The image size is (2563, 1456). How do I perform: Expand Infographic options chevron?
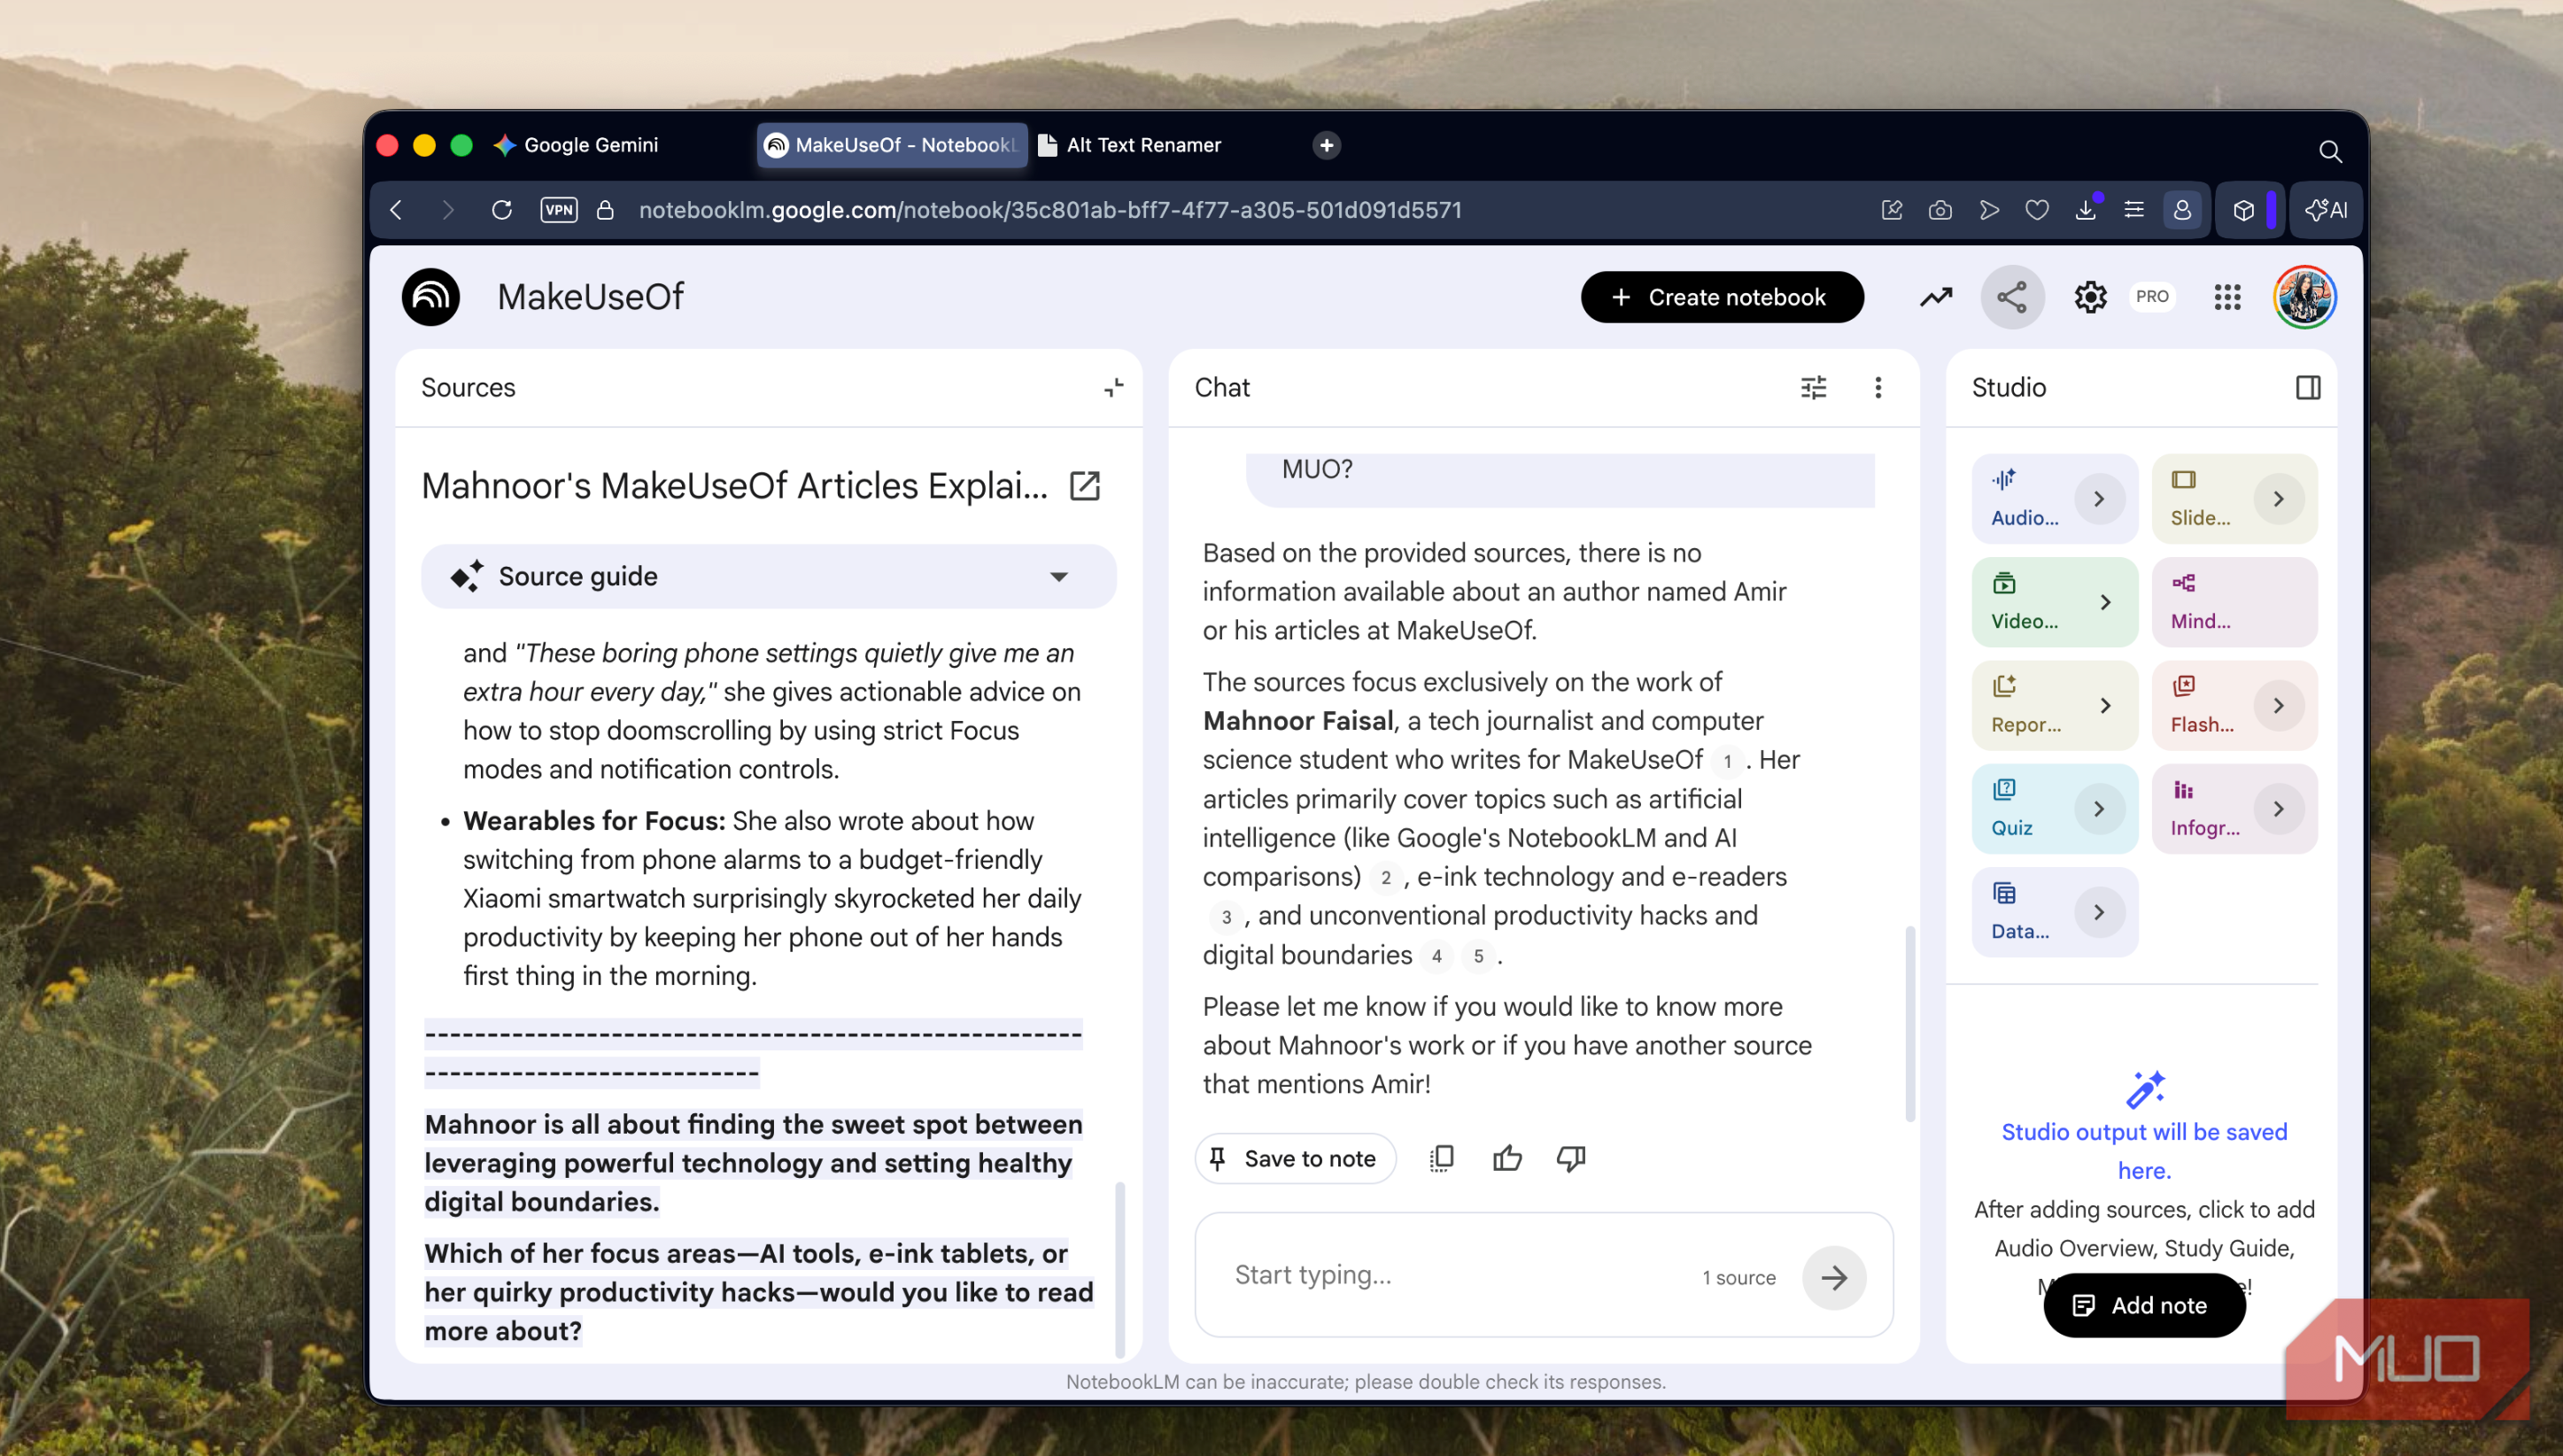coord(2278,808)
